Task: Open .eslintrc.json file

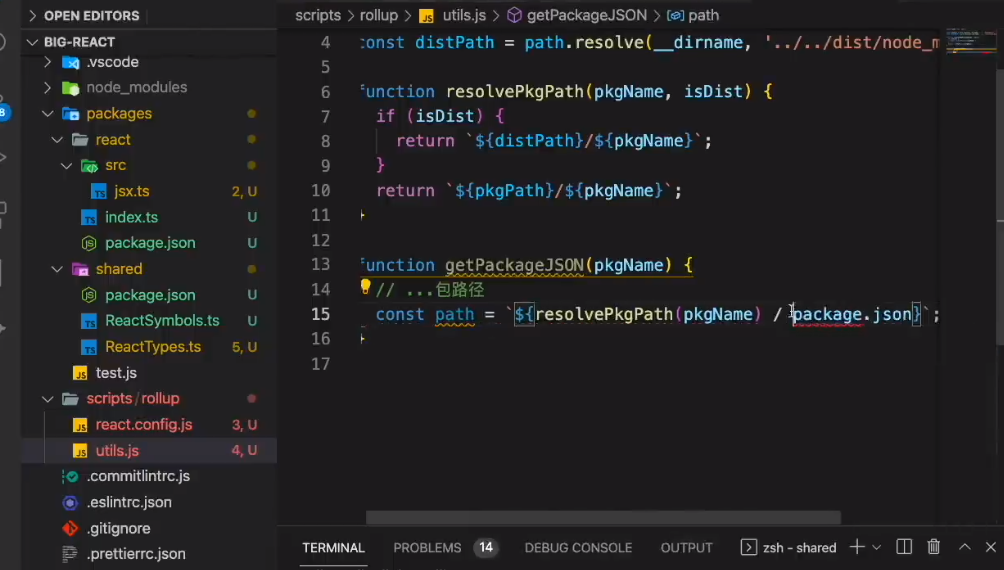Action: click(x=129, y=502)
